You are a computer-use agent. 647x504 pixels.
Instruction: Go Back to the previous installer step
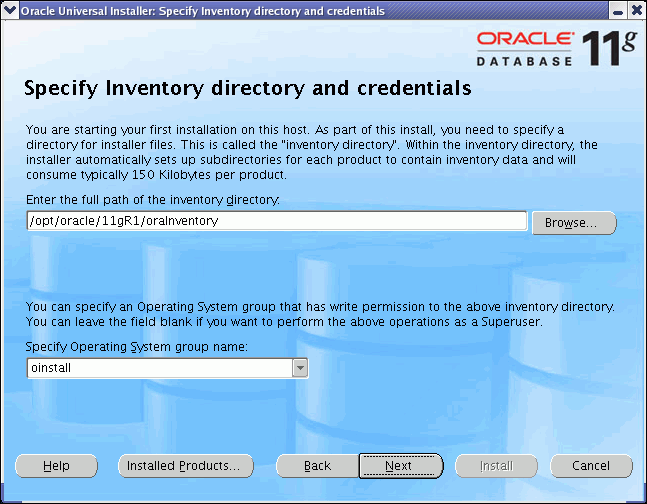[x=317, y=466]
